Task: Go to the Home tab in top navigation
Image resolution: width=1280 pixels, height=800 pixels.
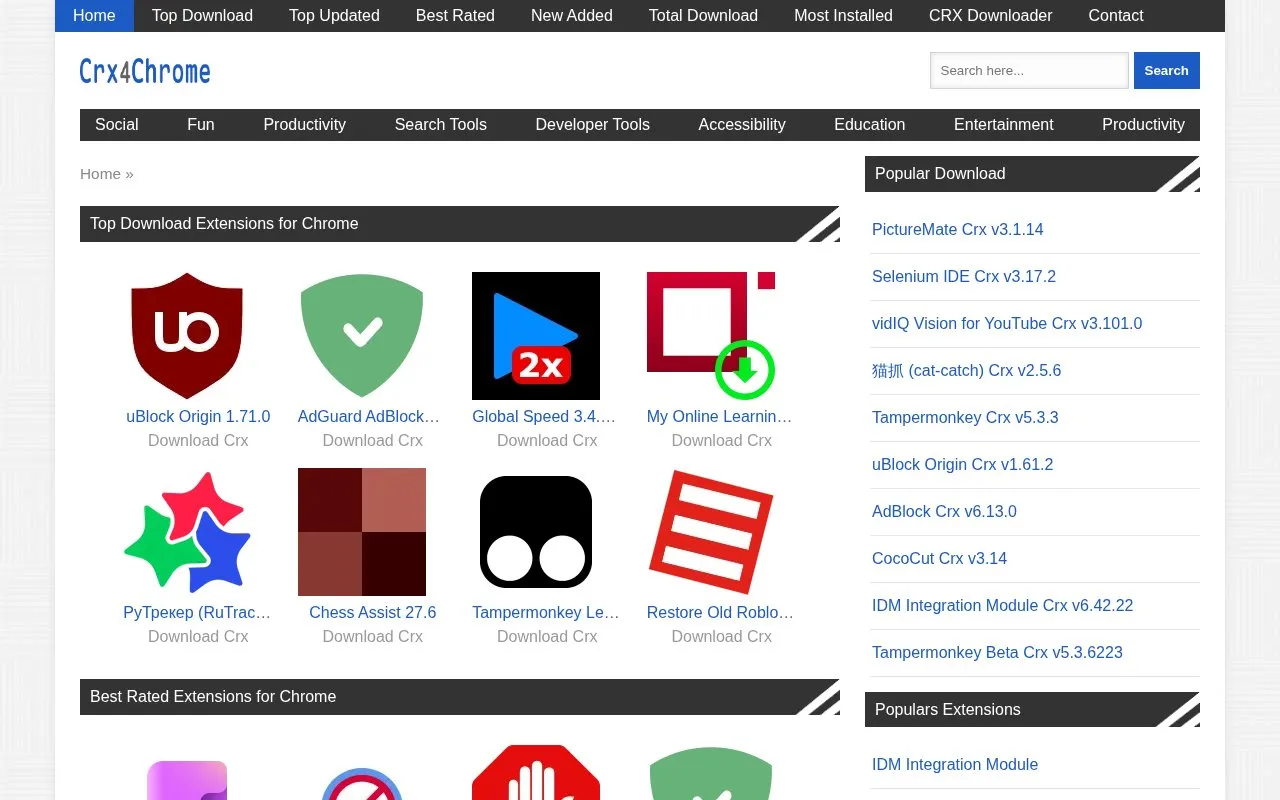Action: pos(94,16)
